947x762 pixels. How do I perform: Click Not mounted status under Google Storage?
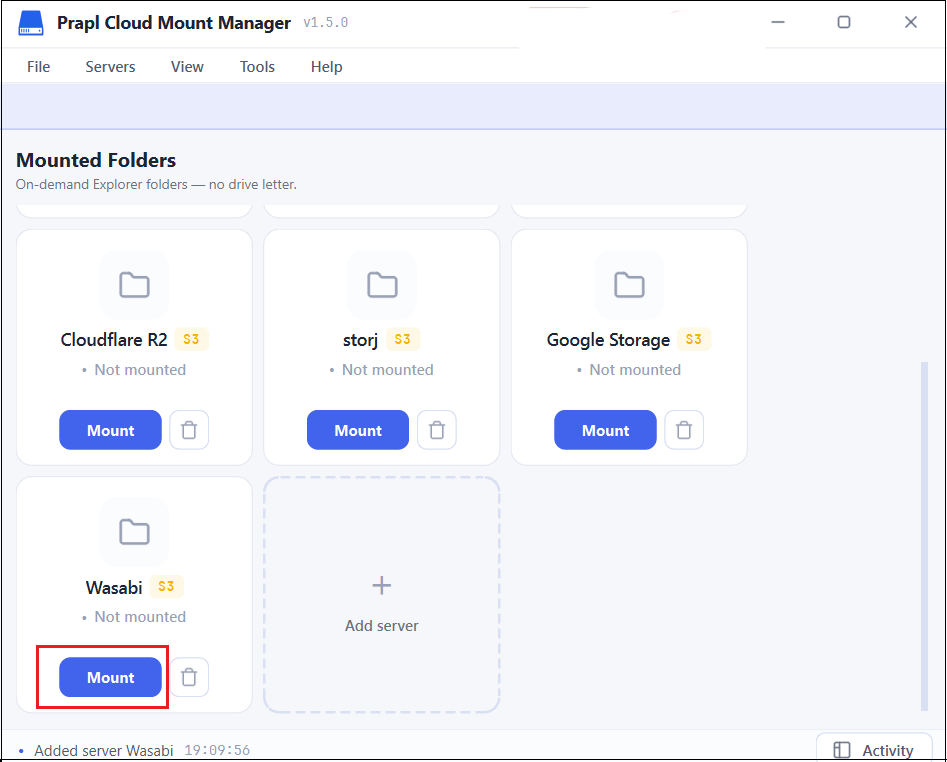pos(629,370)
